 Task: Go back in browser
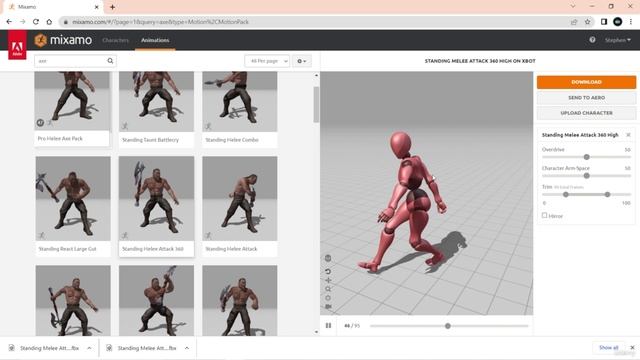9,22
